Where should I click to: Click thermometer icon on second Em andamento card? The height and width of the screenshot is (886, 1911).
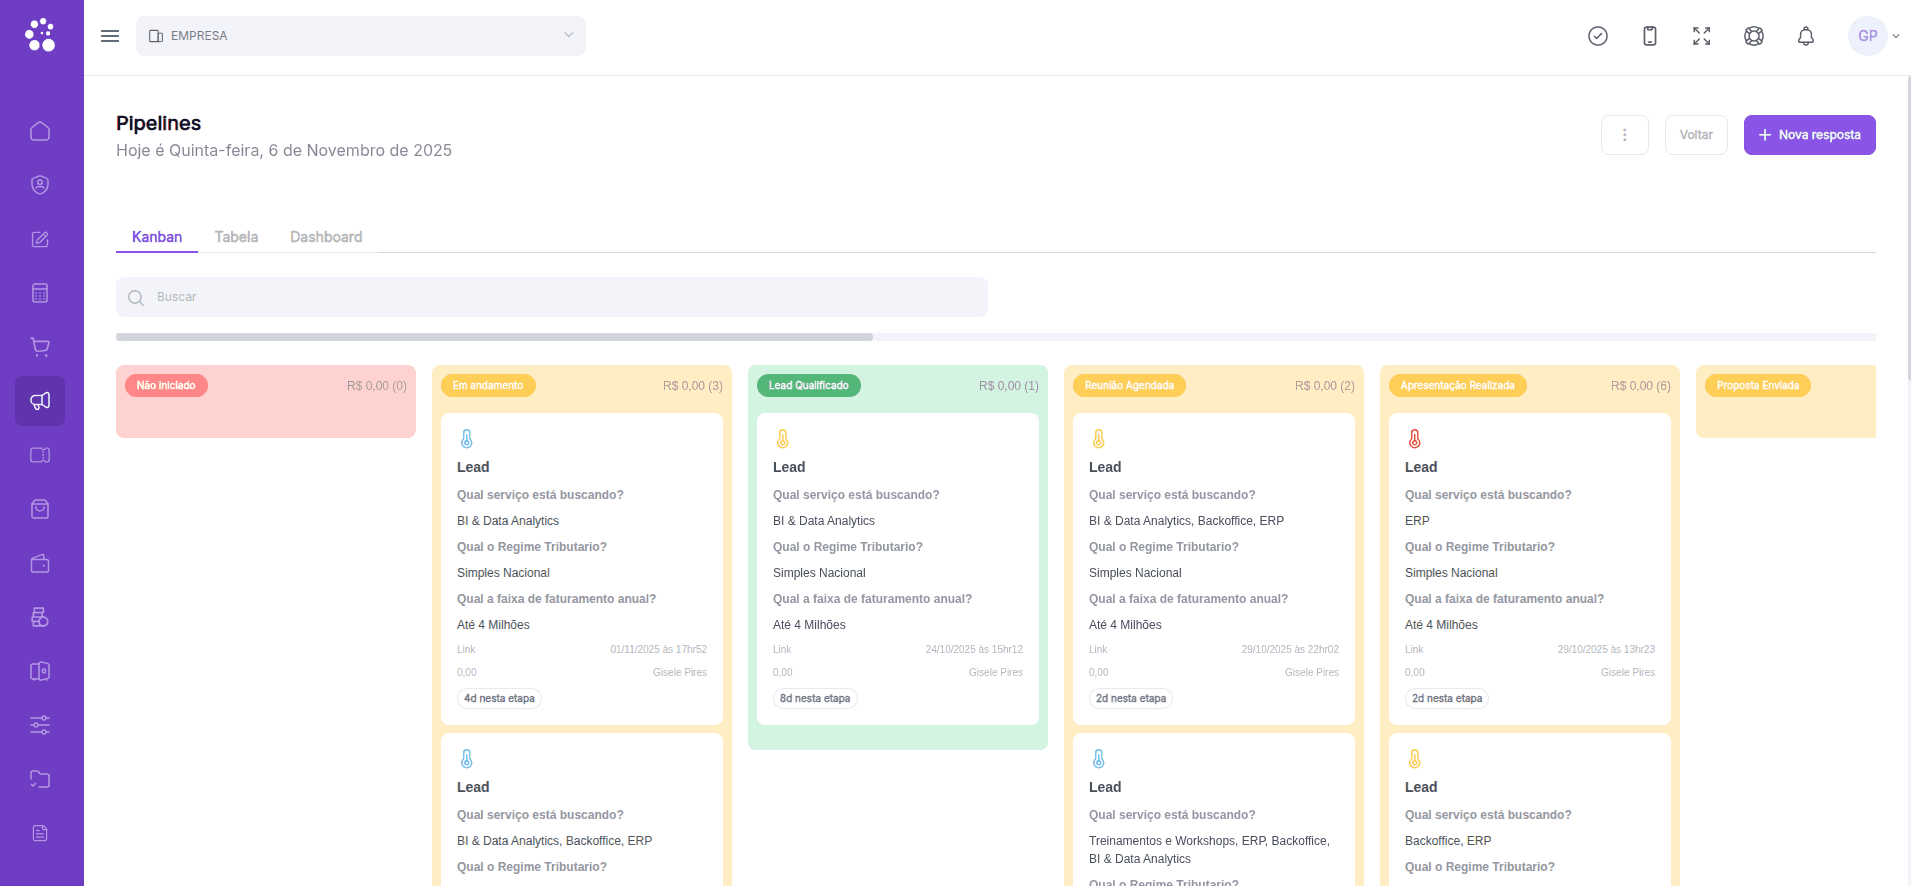tap(467, 759)
